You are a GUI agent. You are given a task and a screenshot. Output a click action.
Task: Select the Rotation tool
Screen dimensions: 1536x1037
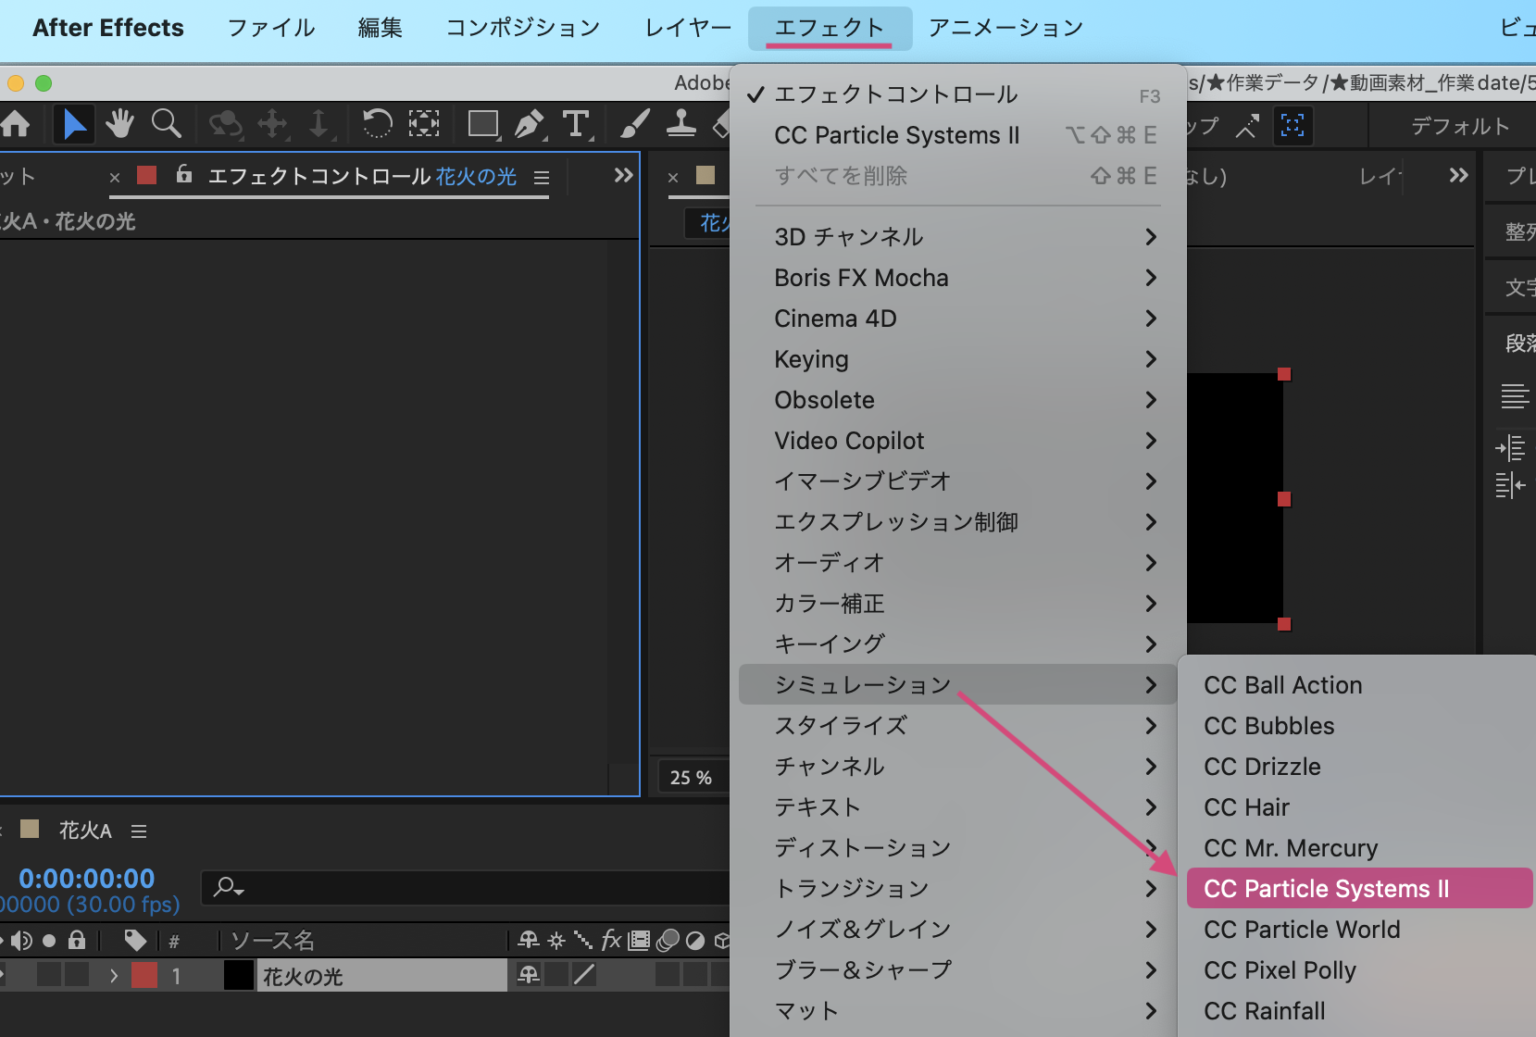377,124
